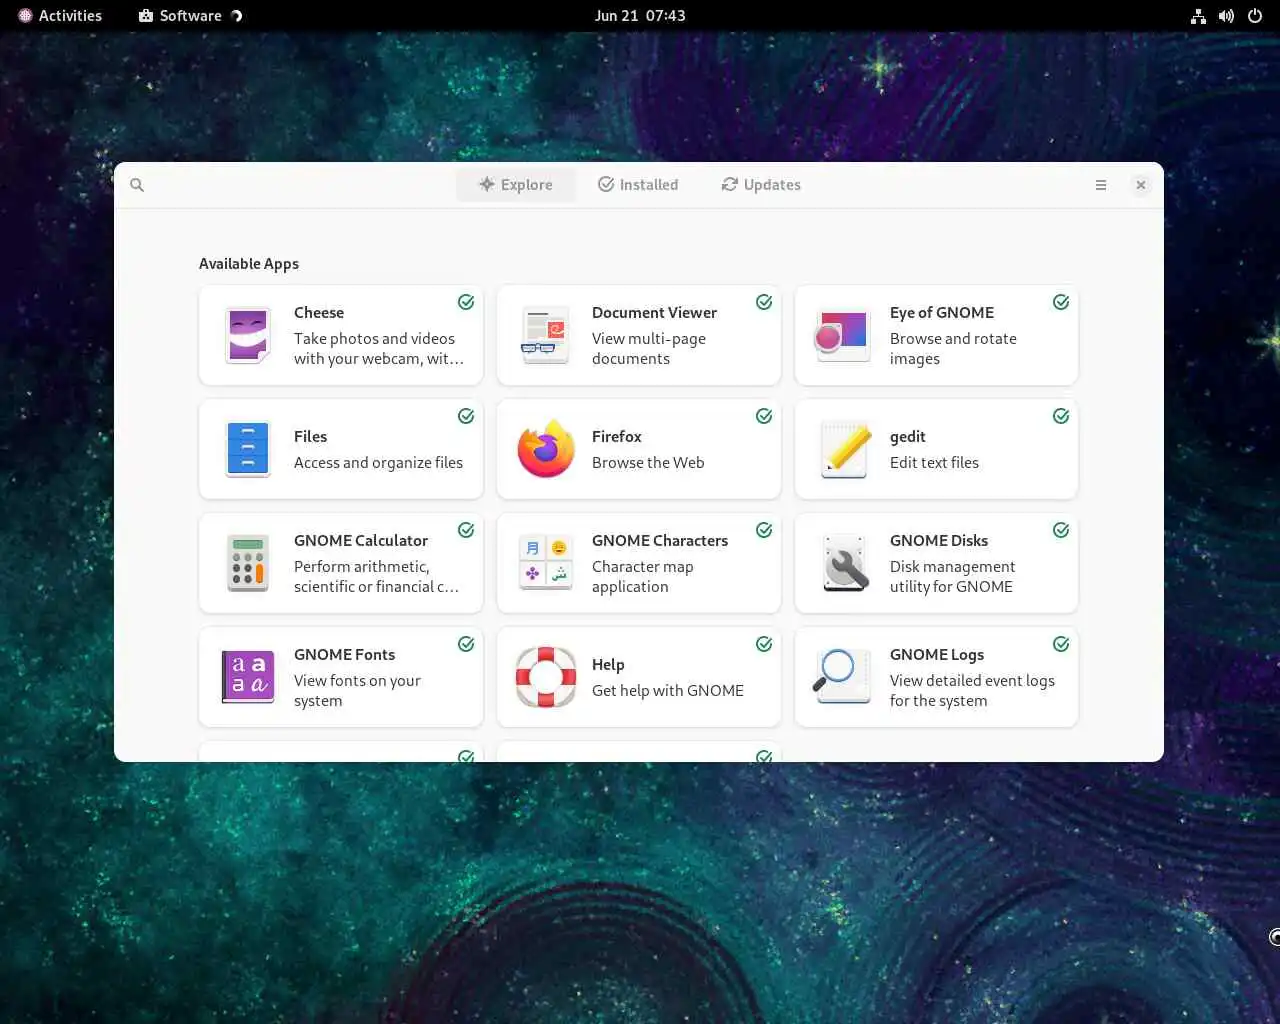Click the GNOME Fonts icon
This screenshot has width=1280, height=1024.
247,677
